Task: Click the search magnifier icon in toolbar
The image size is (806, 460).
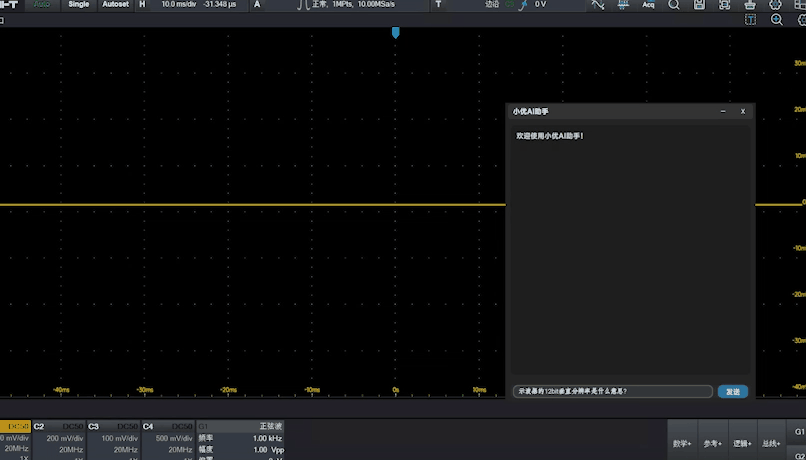Action: (x=674, y=5)
